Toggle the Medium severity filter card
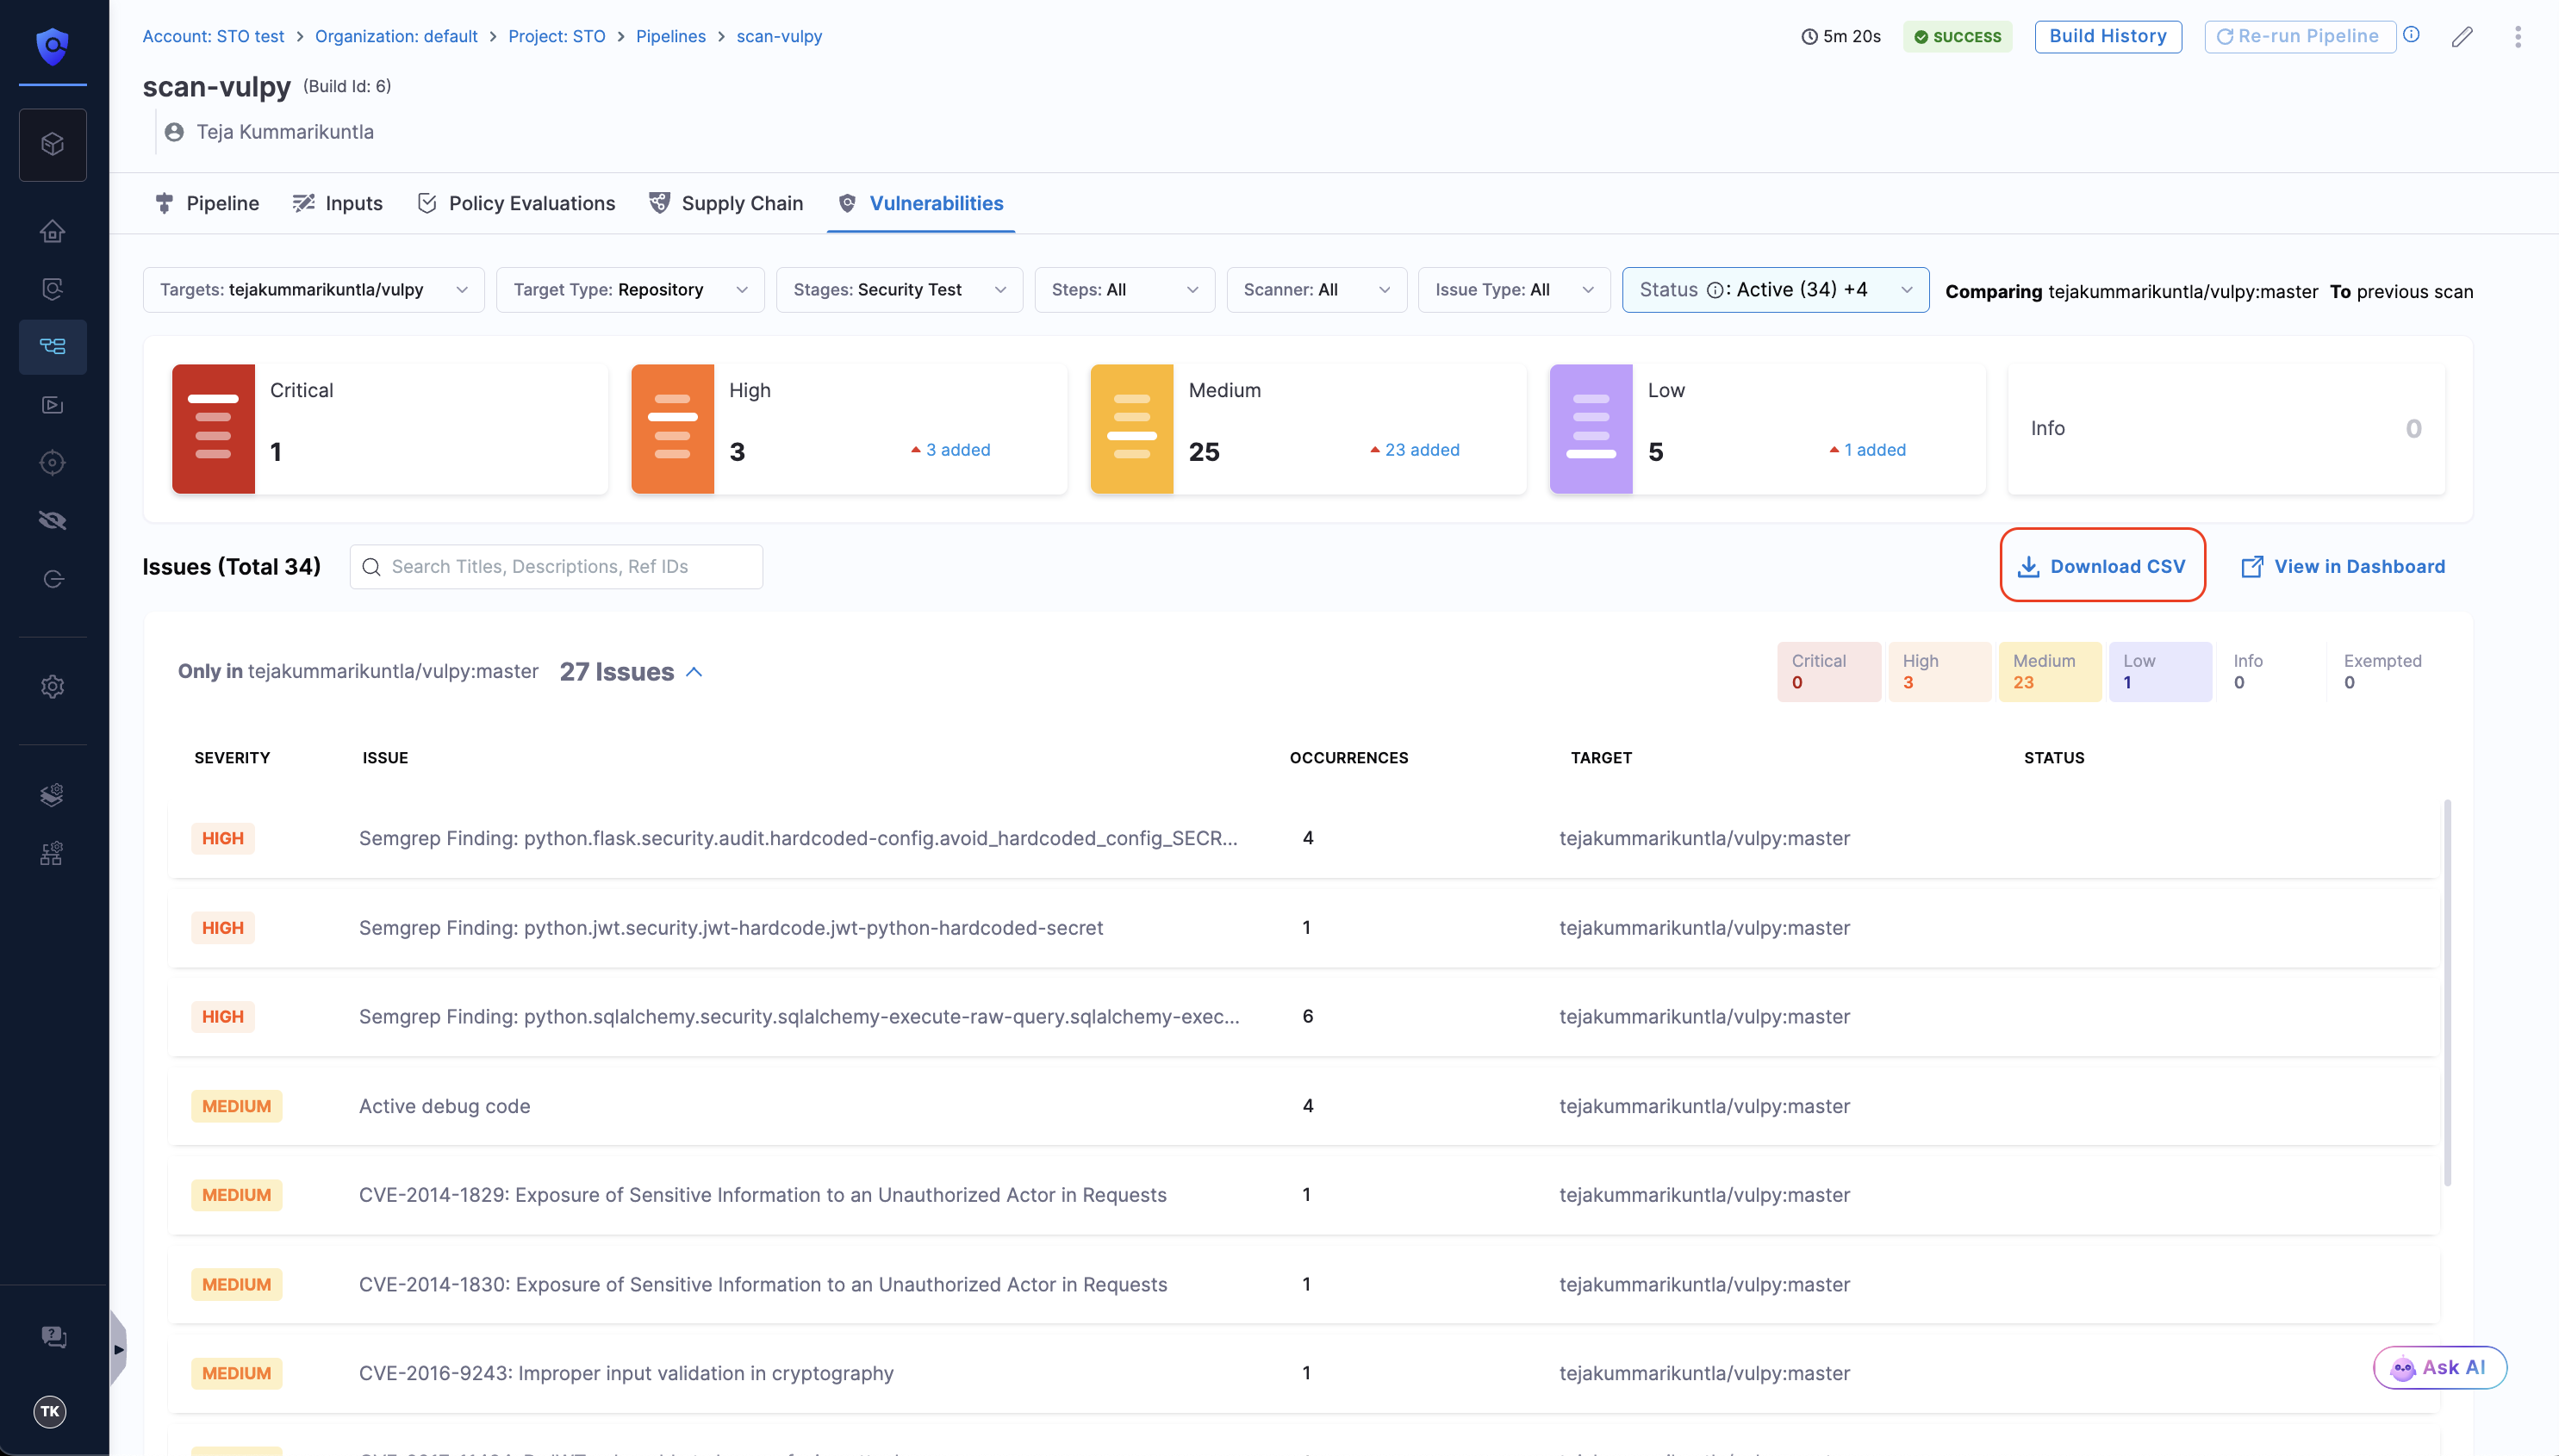The height and width of the screenshot is (1456, 2559). tap(1307, 429)
